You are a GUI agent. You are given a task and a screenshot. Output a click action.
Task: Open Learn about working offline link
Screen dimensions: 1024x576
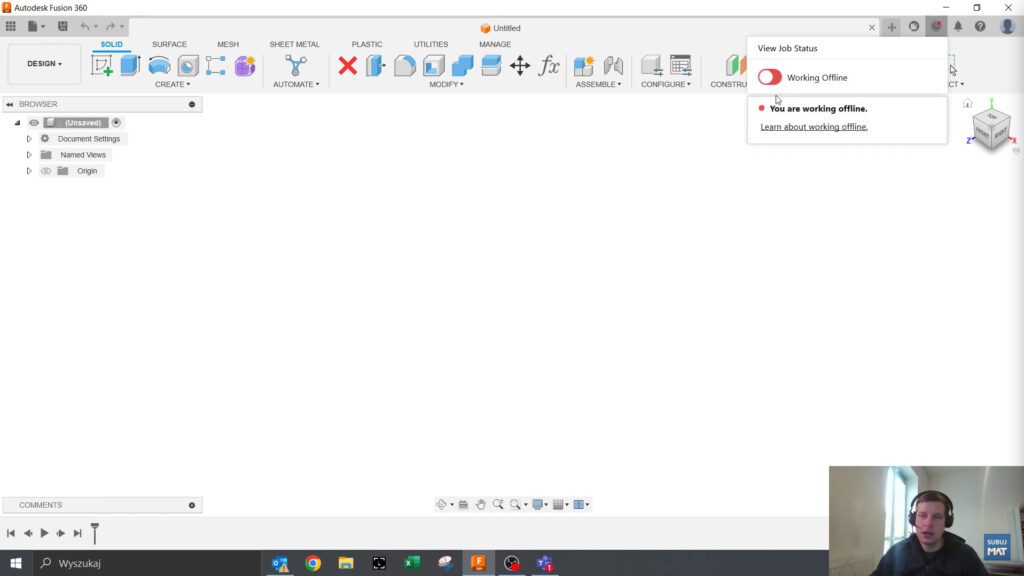(814, 127)
